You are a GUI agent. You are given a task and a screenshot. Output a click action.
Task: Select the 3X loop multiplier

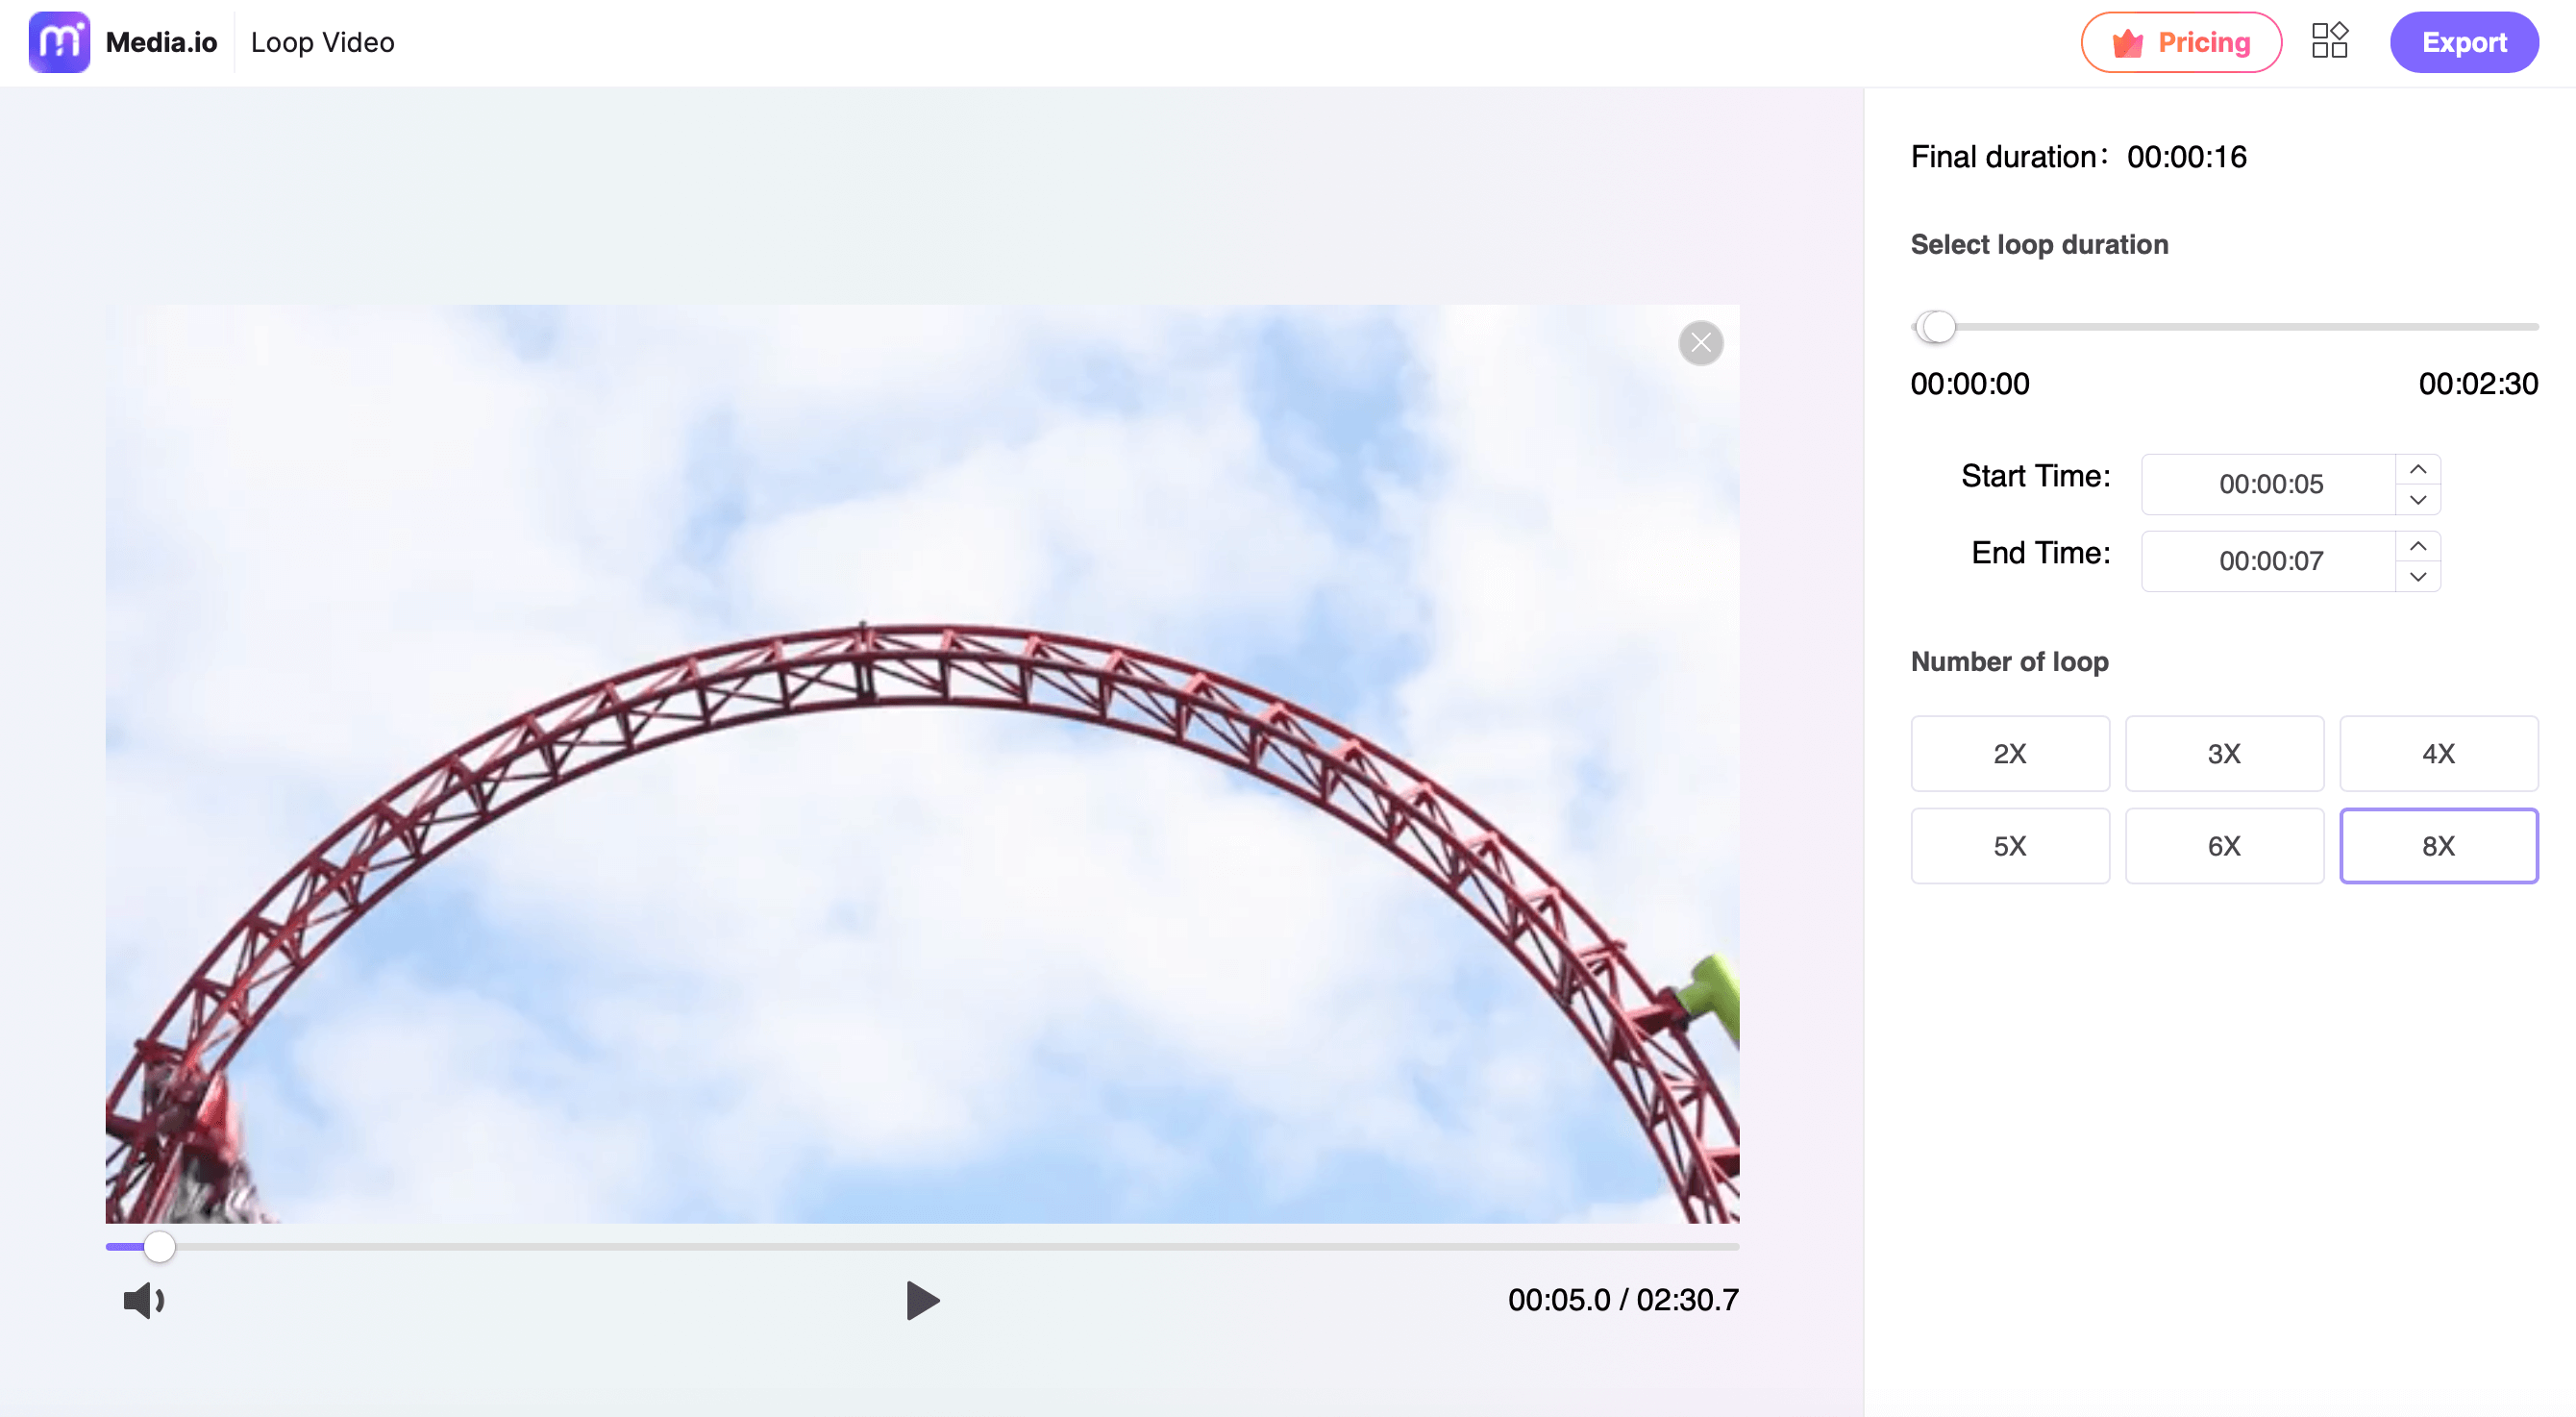[x=2223, y=752]
